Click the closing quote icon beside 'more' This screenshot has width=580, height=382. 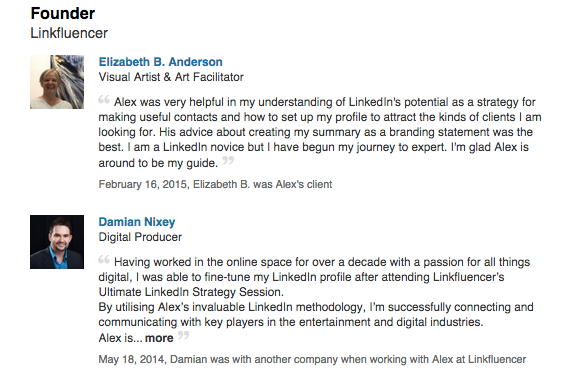(x=183, y=335)
